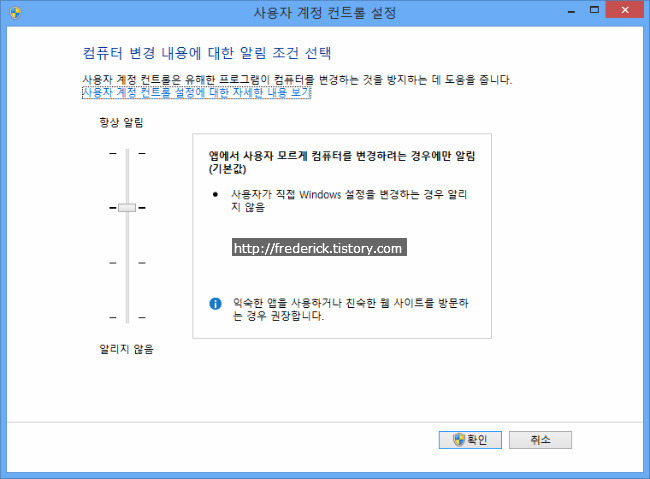
Task: Click the sentence 사용자 계정 컨트롤은 유해한 프로그램이
Action: 297,80
